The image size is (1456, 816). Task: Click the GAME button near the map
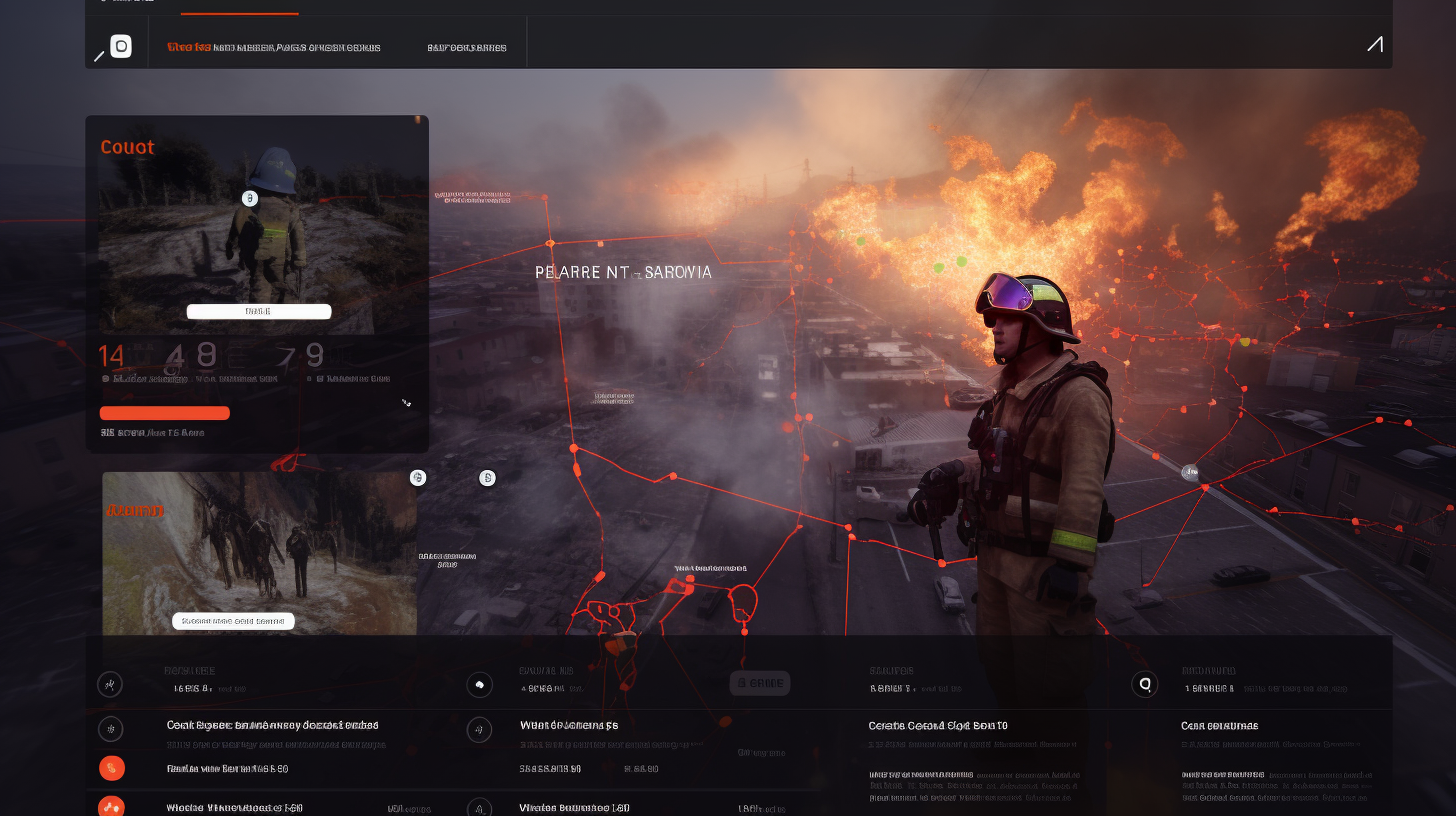759,683
